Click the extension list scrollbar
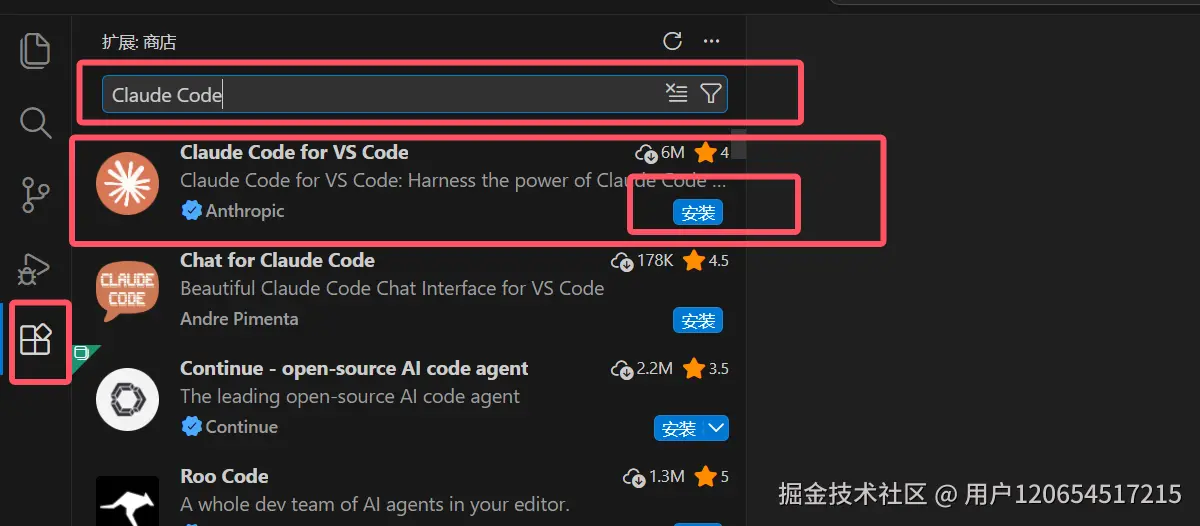 click(x=739, y=144)
